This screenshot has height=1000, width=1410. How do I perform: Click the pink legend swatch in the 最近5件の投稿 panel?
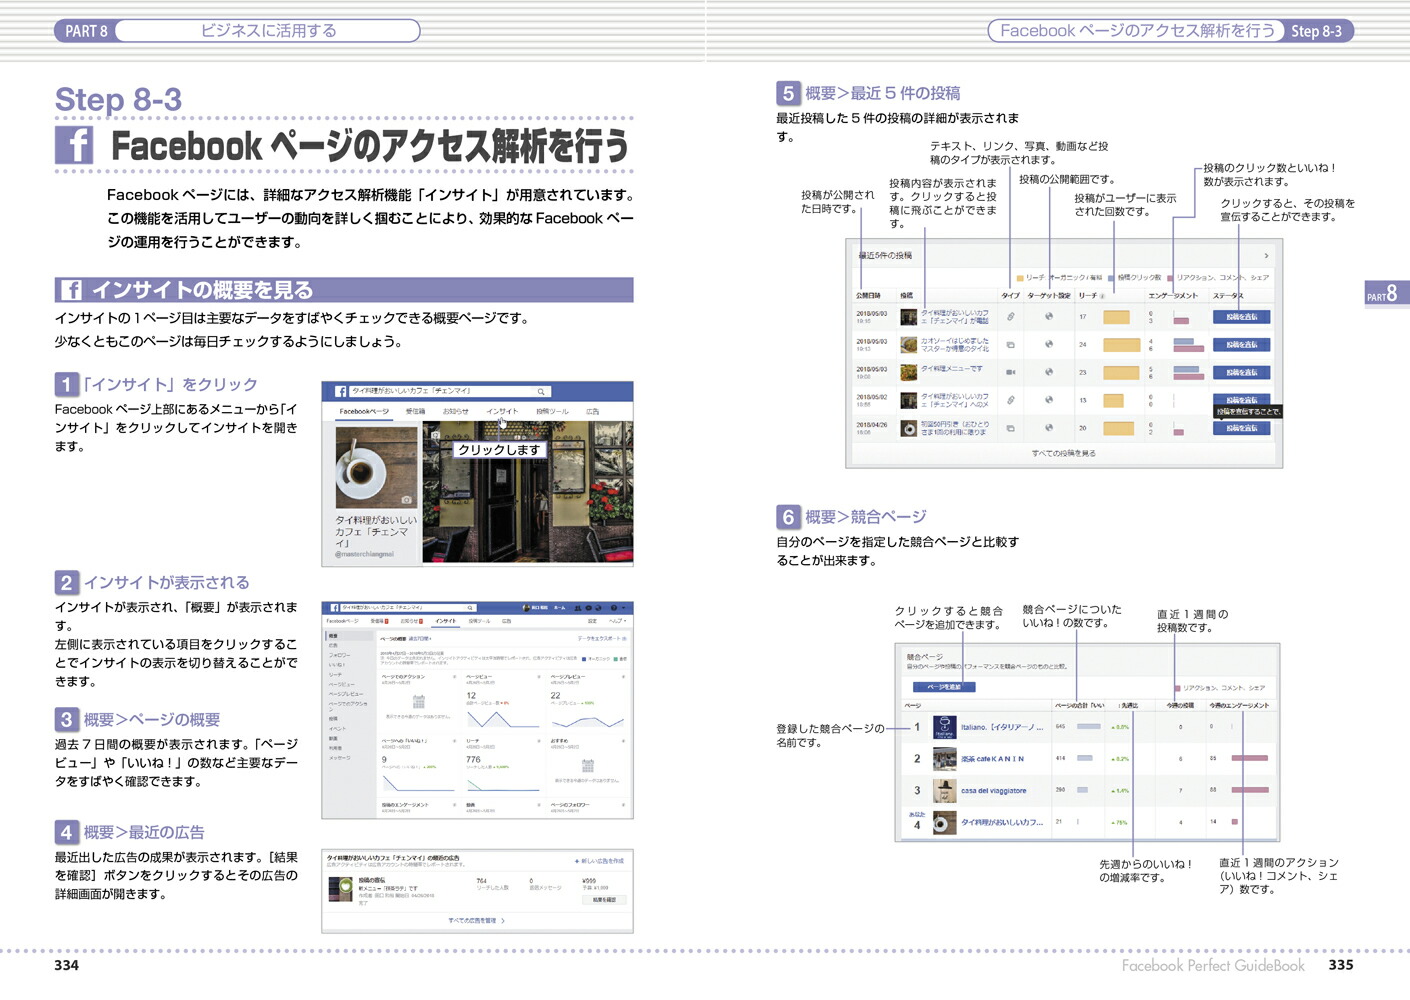click(1171, 278)
